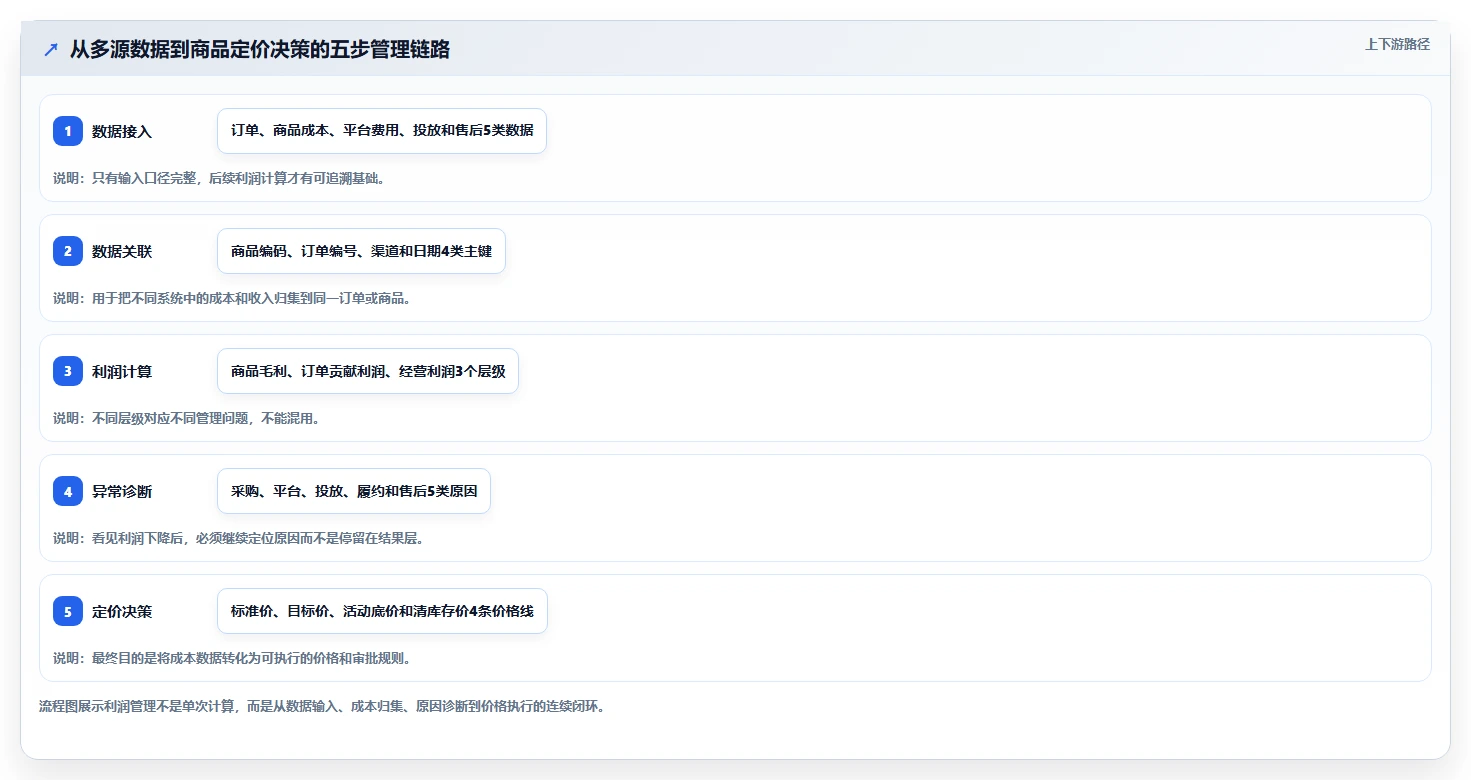Click the note 不同层级对应不同管理问题，不能混用
Image resolution: width=1471 pixels, height=780 pixels.
pos(187,418)
